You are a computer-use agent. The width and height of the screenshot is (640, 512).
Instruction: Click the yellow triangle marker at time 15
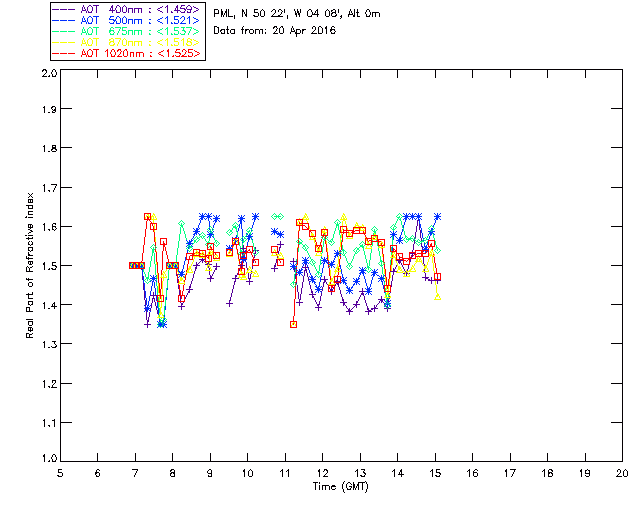(438, 297)
